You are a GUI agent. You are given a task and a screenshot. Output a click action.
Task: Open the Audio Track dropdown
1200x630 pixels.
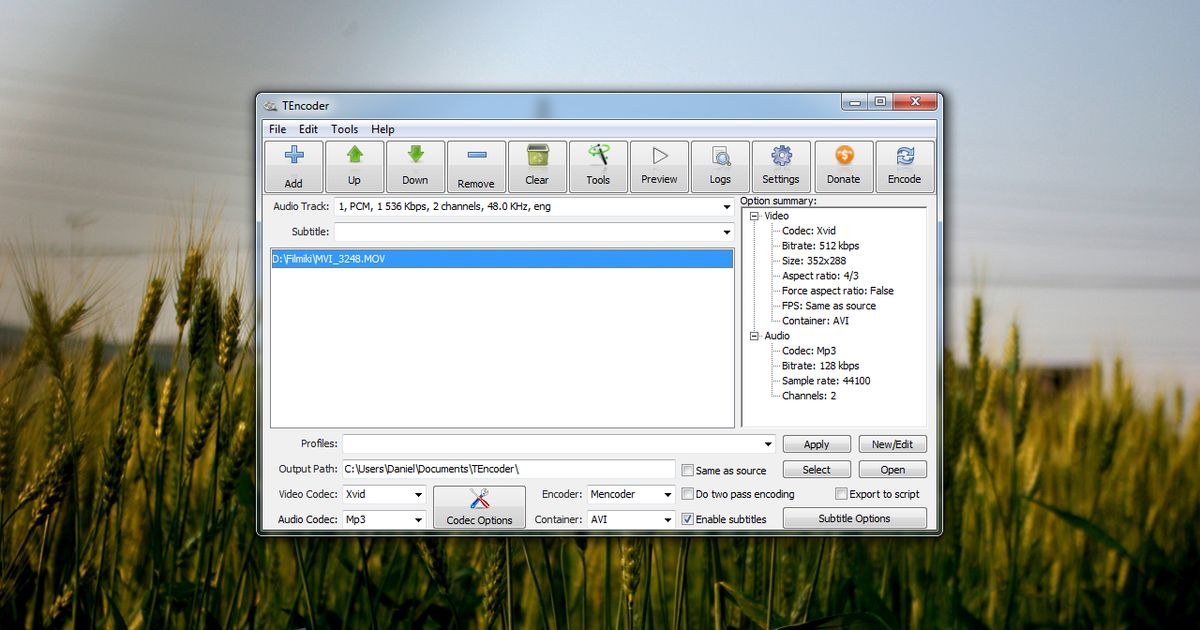727,207
